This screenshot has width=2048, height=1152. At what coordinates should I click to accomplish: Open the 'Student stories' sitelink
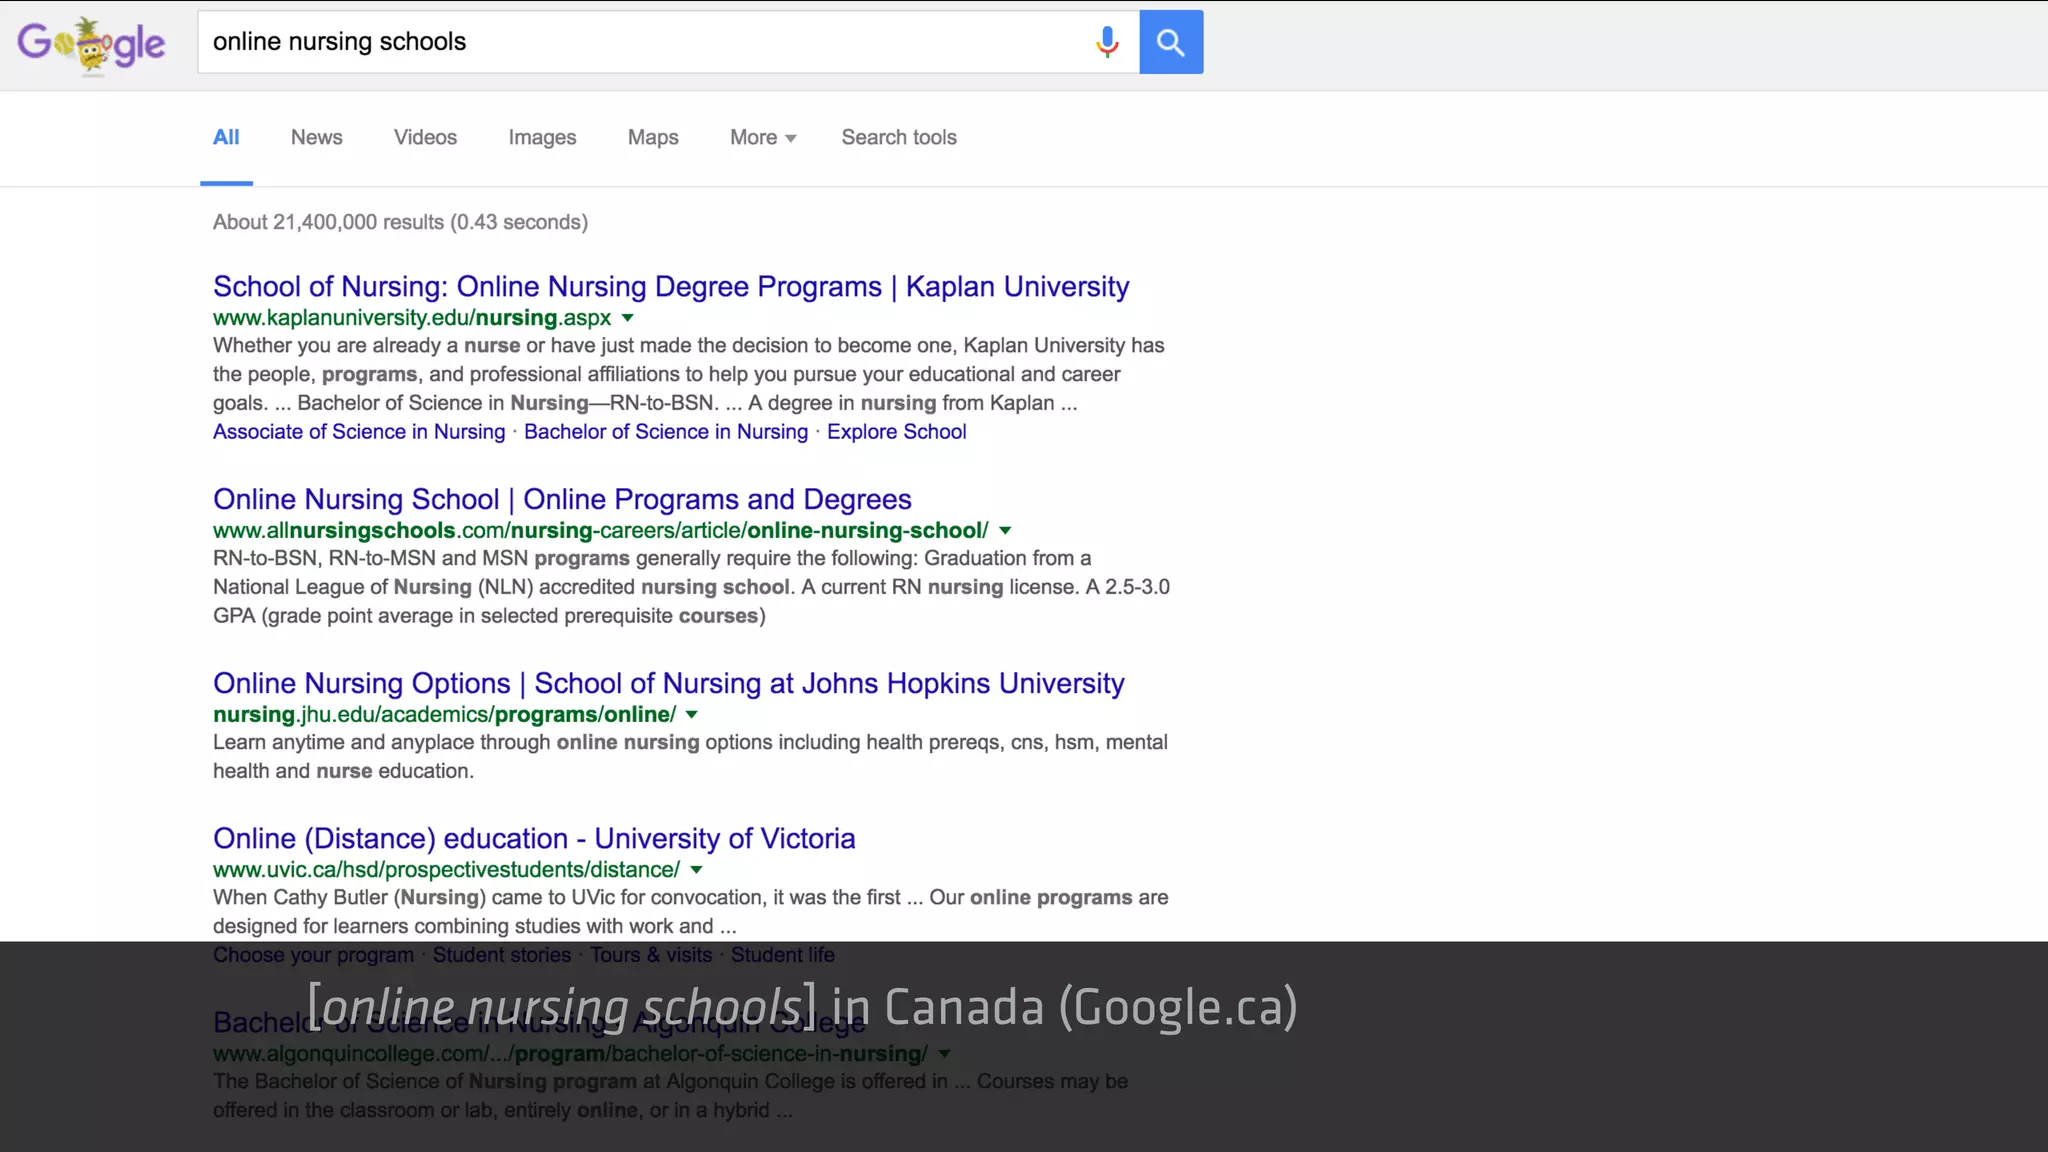coord(502,955)
